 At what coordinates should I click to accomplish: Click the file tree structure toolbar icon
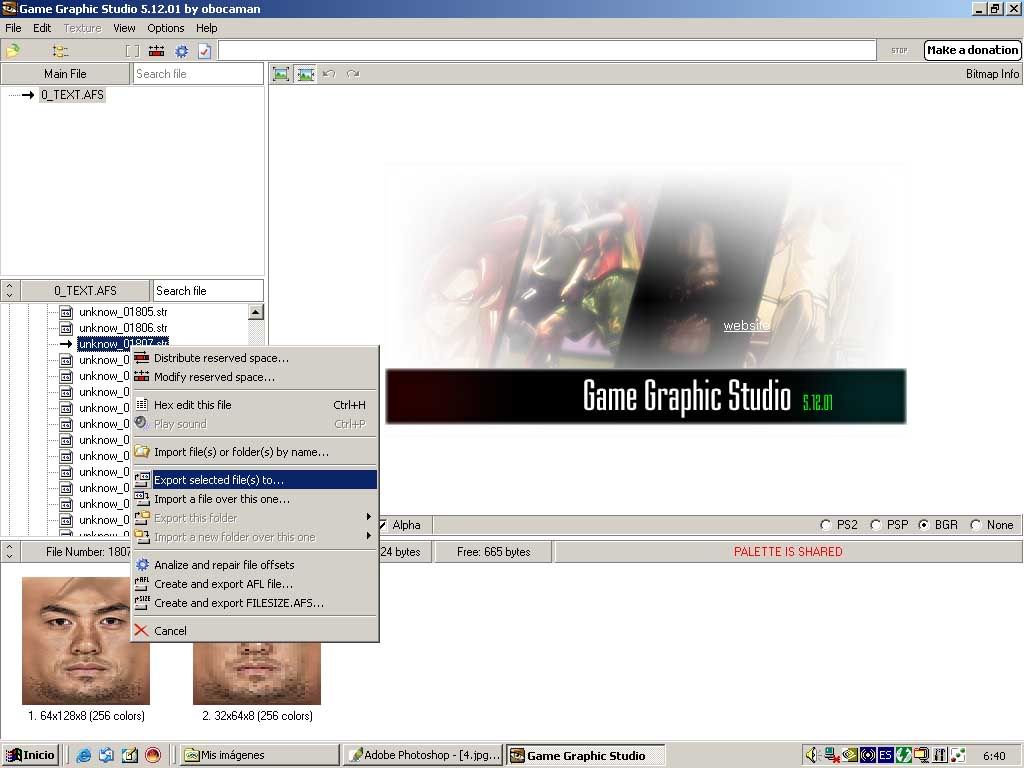[x=60, y=51]
